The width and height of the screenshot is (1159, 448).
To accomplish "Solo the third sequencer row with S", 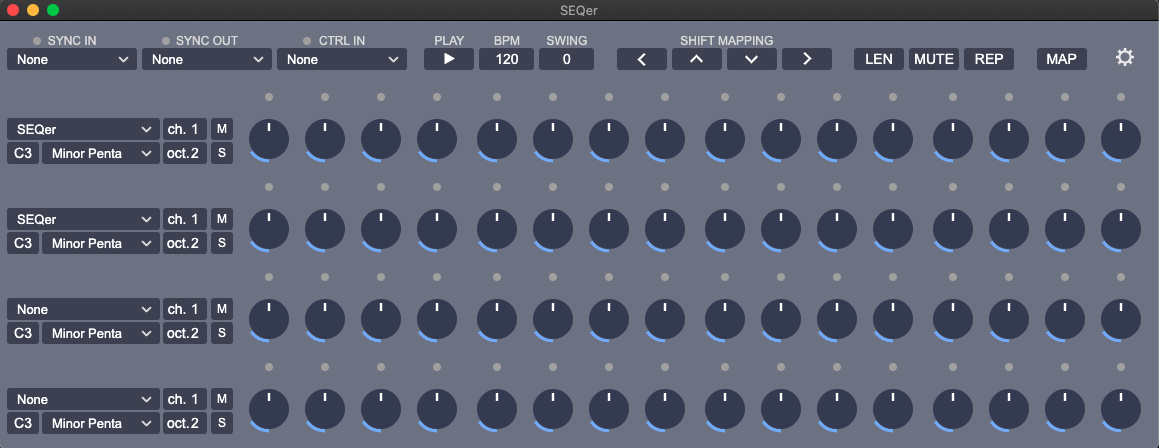I will point(222,333).
